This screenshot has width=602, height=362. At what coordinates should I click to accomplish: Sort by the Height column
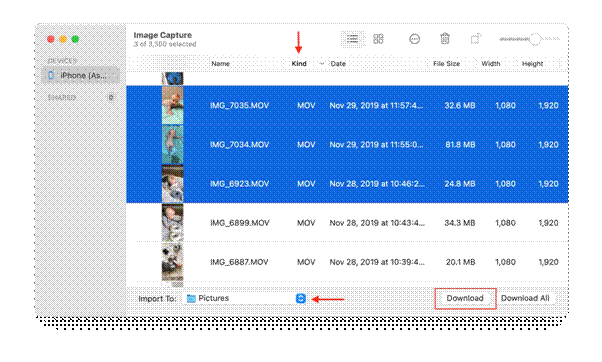coord(532,64)
